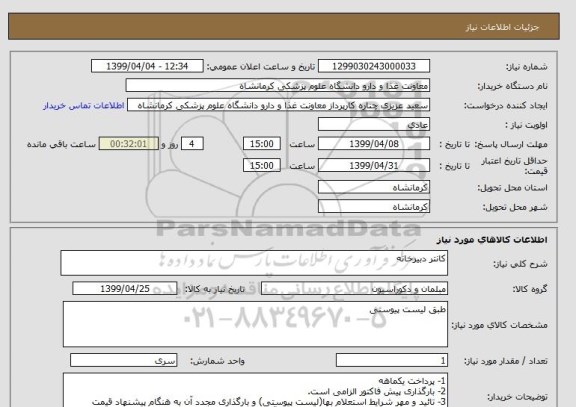Select the public announcement date field 1399/04/04 - 12:34

(x=147, y=66)
